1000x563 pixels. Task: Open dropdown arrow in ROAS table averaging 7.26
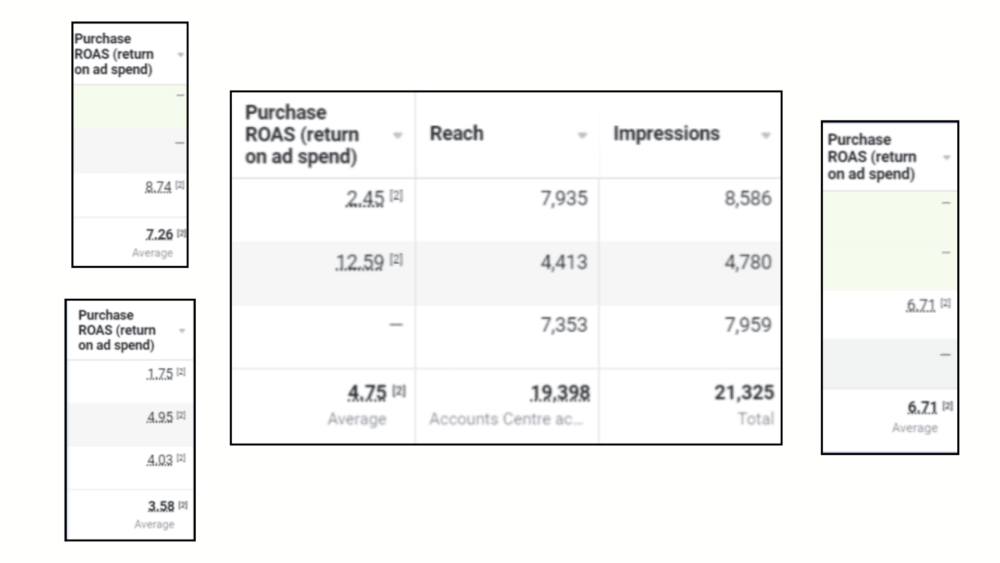[x=181, y=53]
